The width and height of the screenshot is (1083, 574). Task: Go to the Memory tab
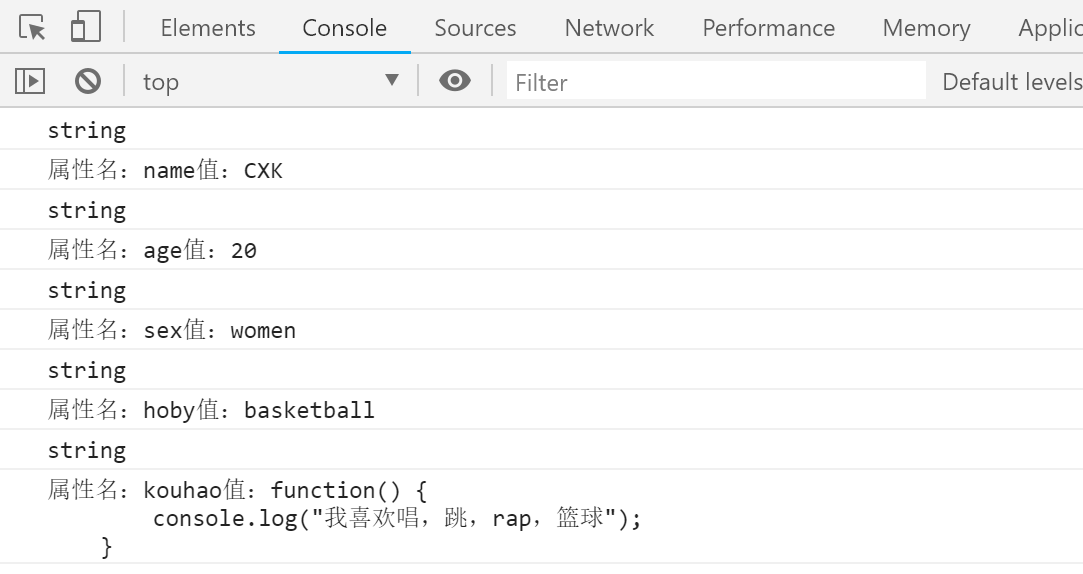pyautogui.click(x=926, y=28)
